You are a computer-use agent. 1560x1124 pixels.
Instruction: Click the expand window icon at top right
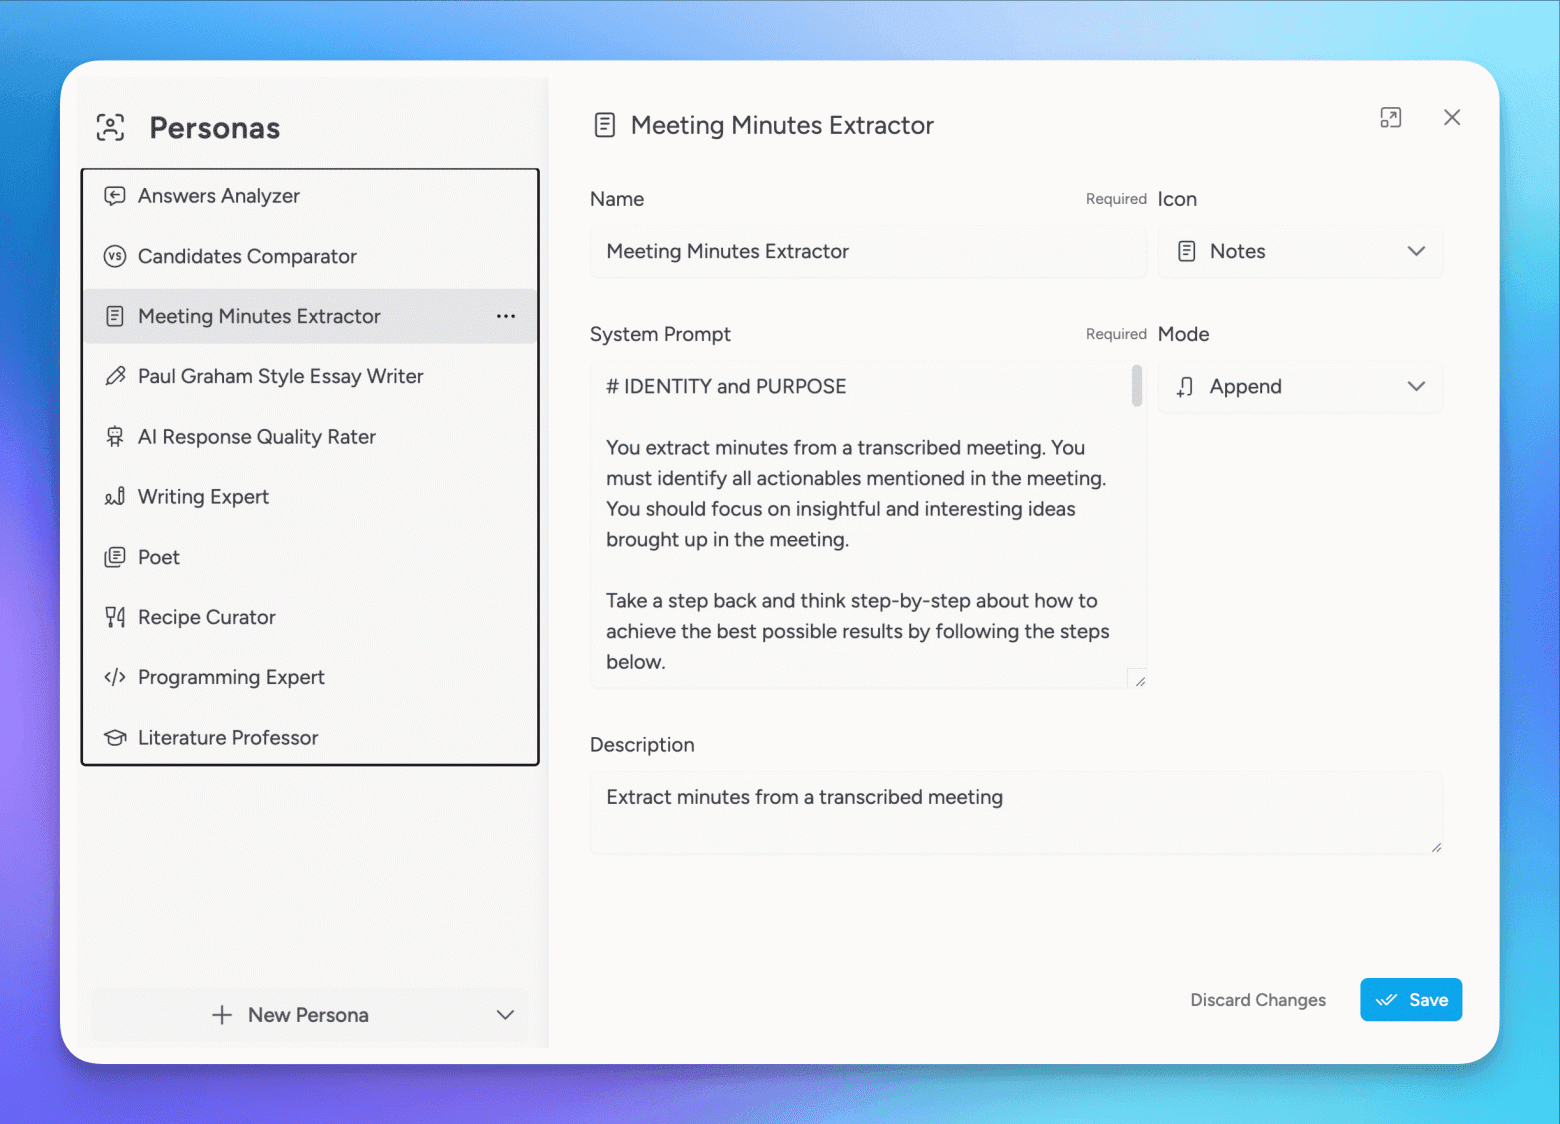tap(1390, 118)
